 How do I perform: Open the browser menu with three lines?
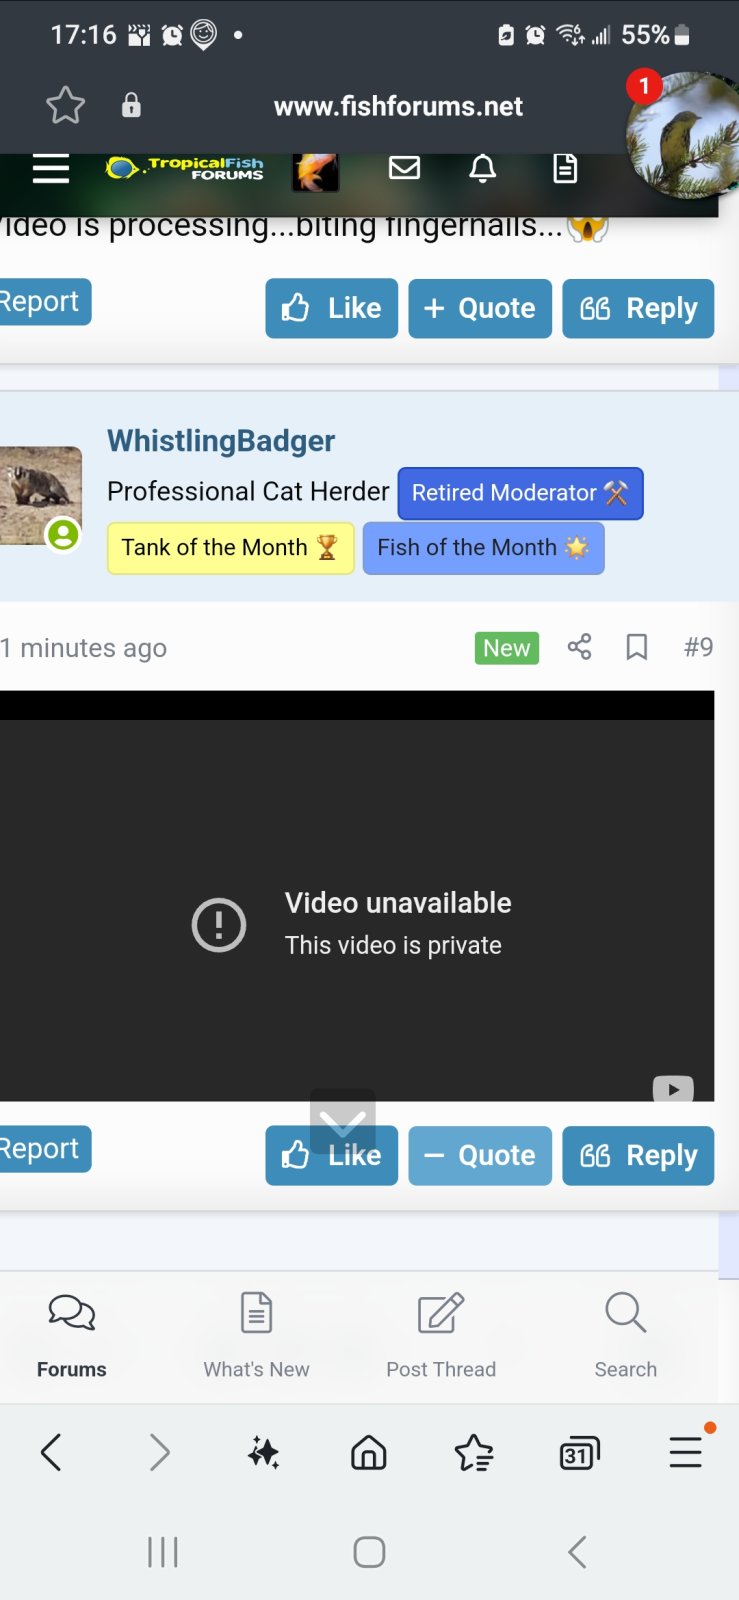(686, 1452)
